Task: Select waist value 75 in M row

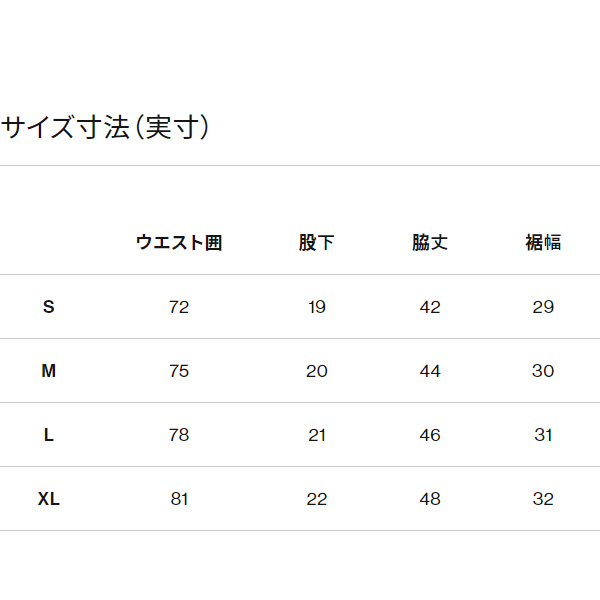Action: coord(179,371)
